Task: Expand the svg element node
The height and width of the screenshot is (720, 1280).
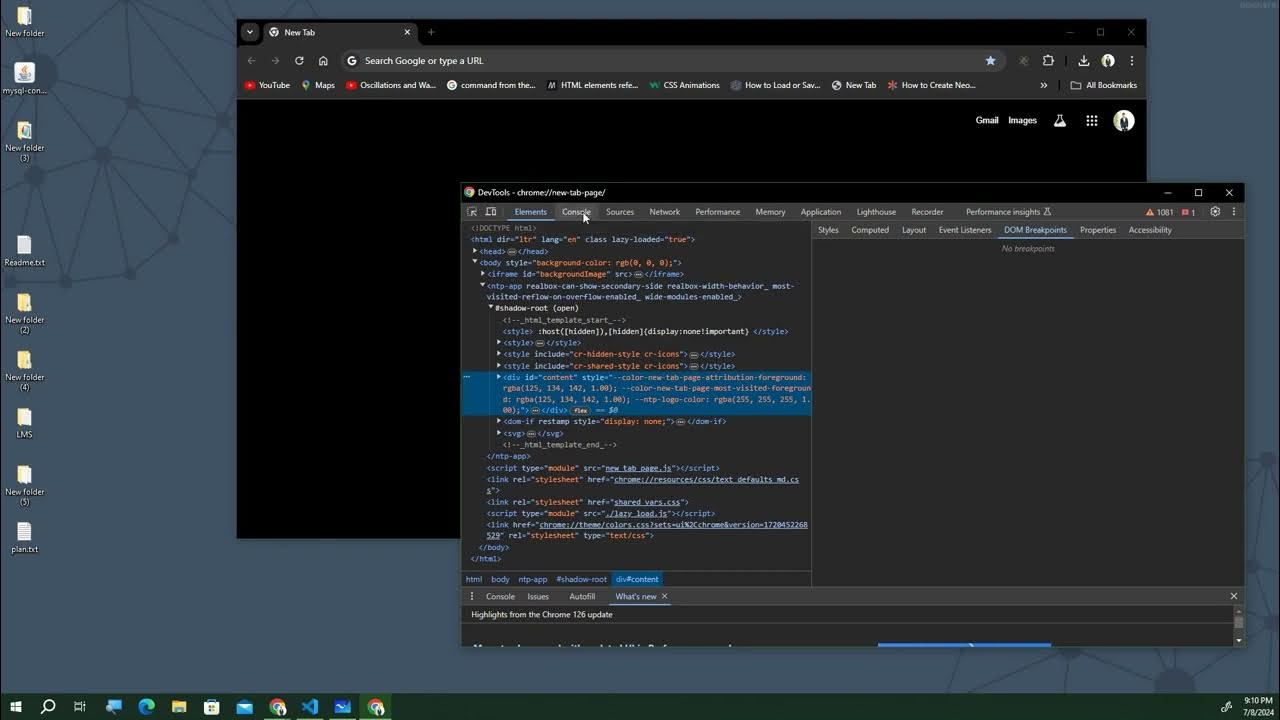Action: pyautogui.click(x=499, y=433)
